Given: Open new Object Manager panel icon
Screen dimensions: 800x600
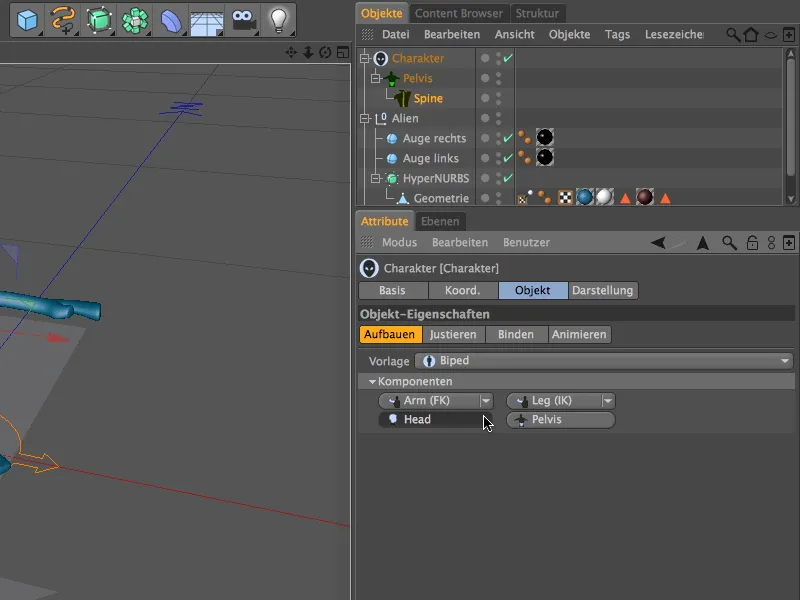Looking at the screenshot, I should 789,35.
